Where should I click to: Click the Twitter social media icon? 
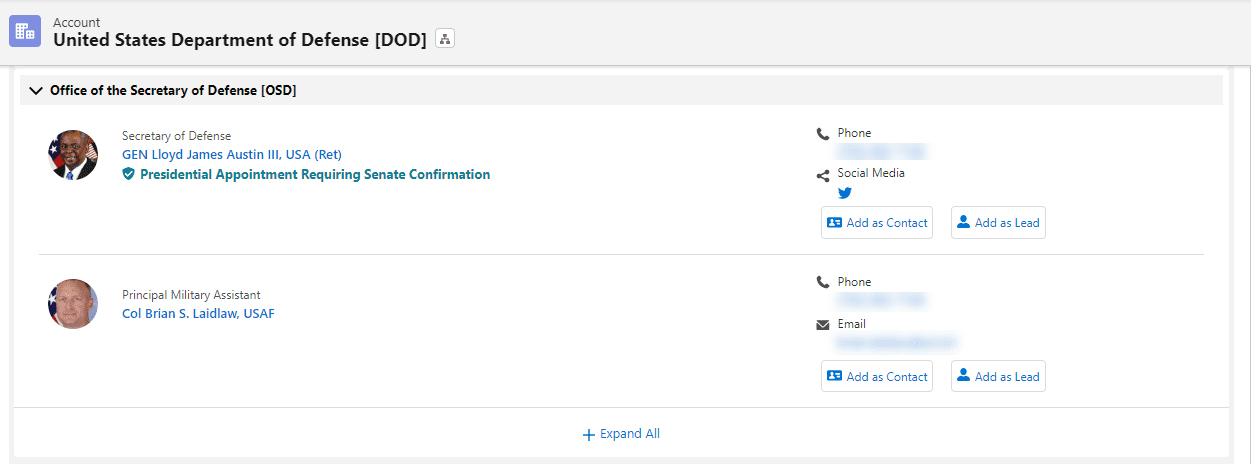[x=845, y=193]
